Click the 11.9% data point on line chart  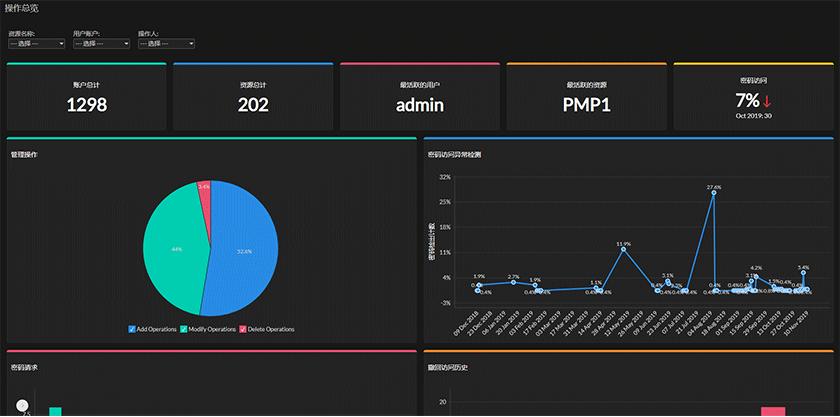coord(624,249)
